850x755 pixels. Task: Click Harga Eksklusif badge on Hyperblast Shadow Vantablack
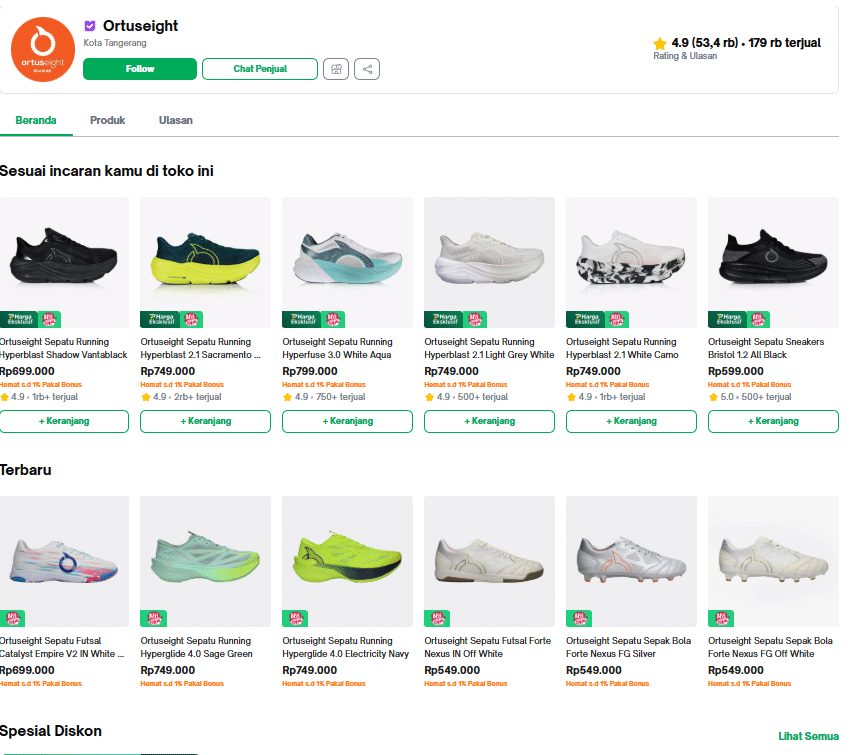(x=19, y=319)
